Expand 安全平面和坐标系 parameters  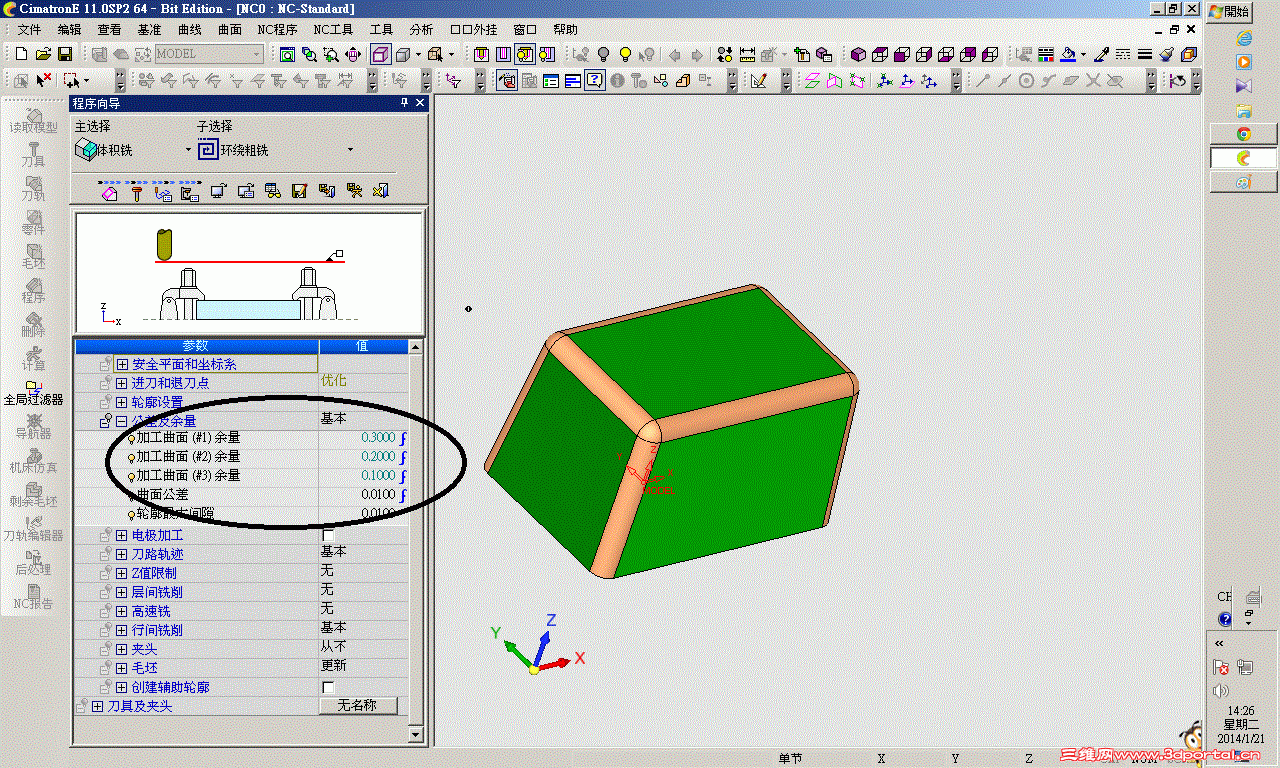click(x=122, y=365)
